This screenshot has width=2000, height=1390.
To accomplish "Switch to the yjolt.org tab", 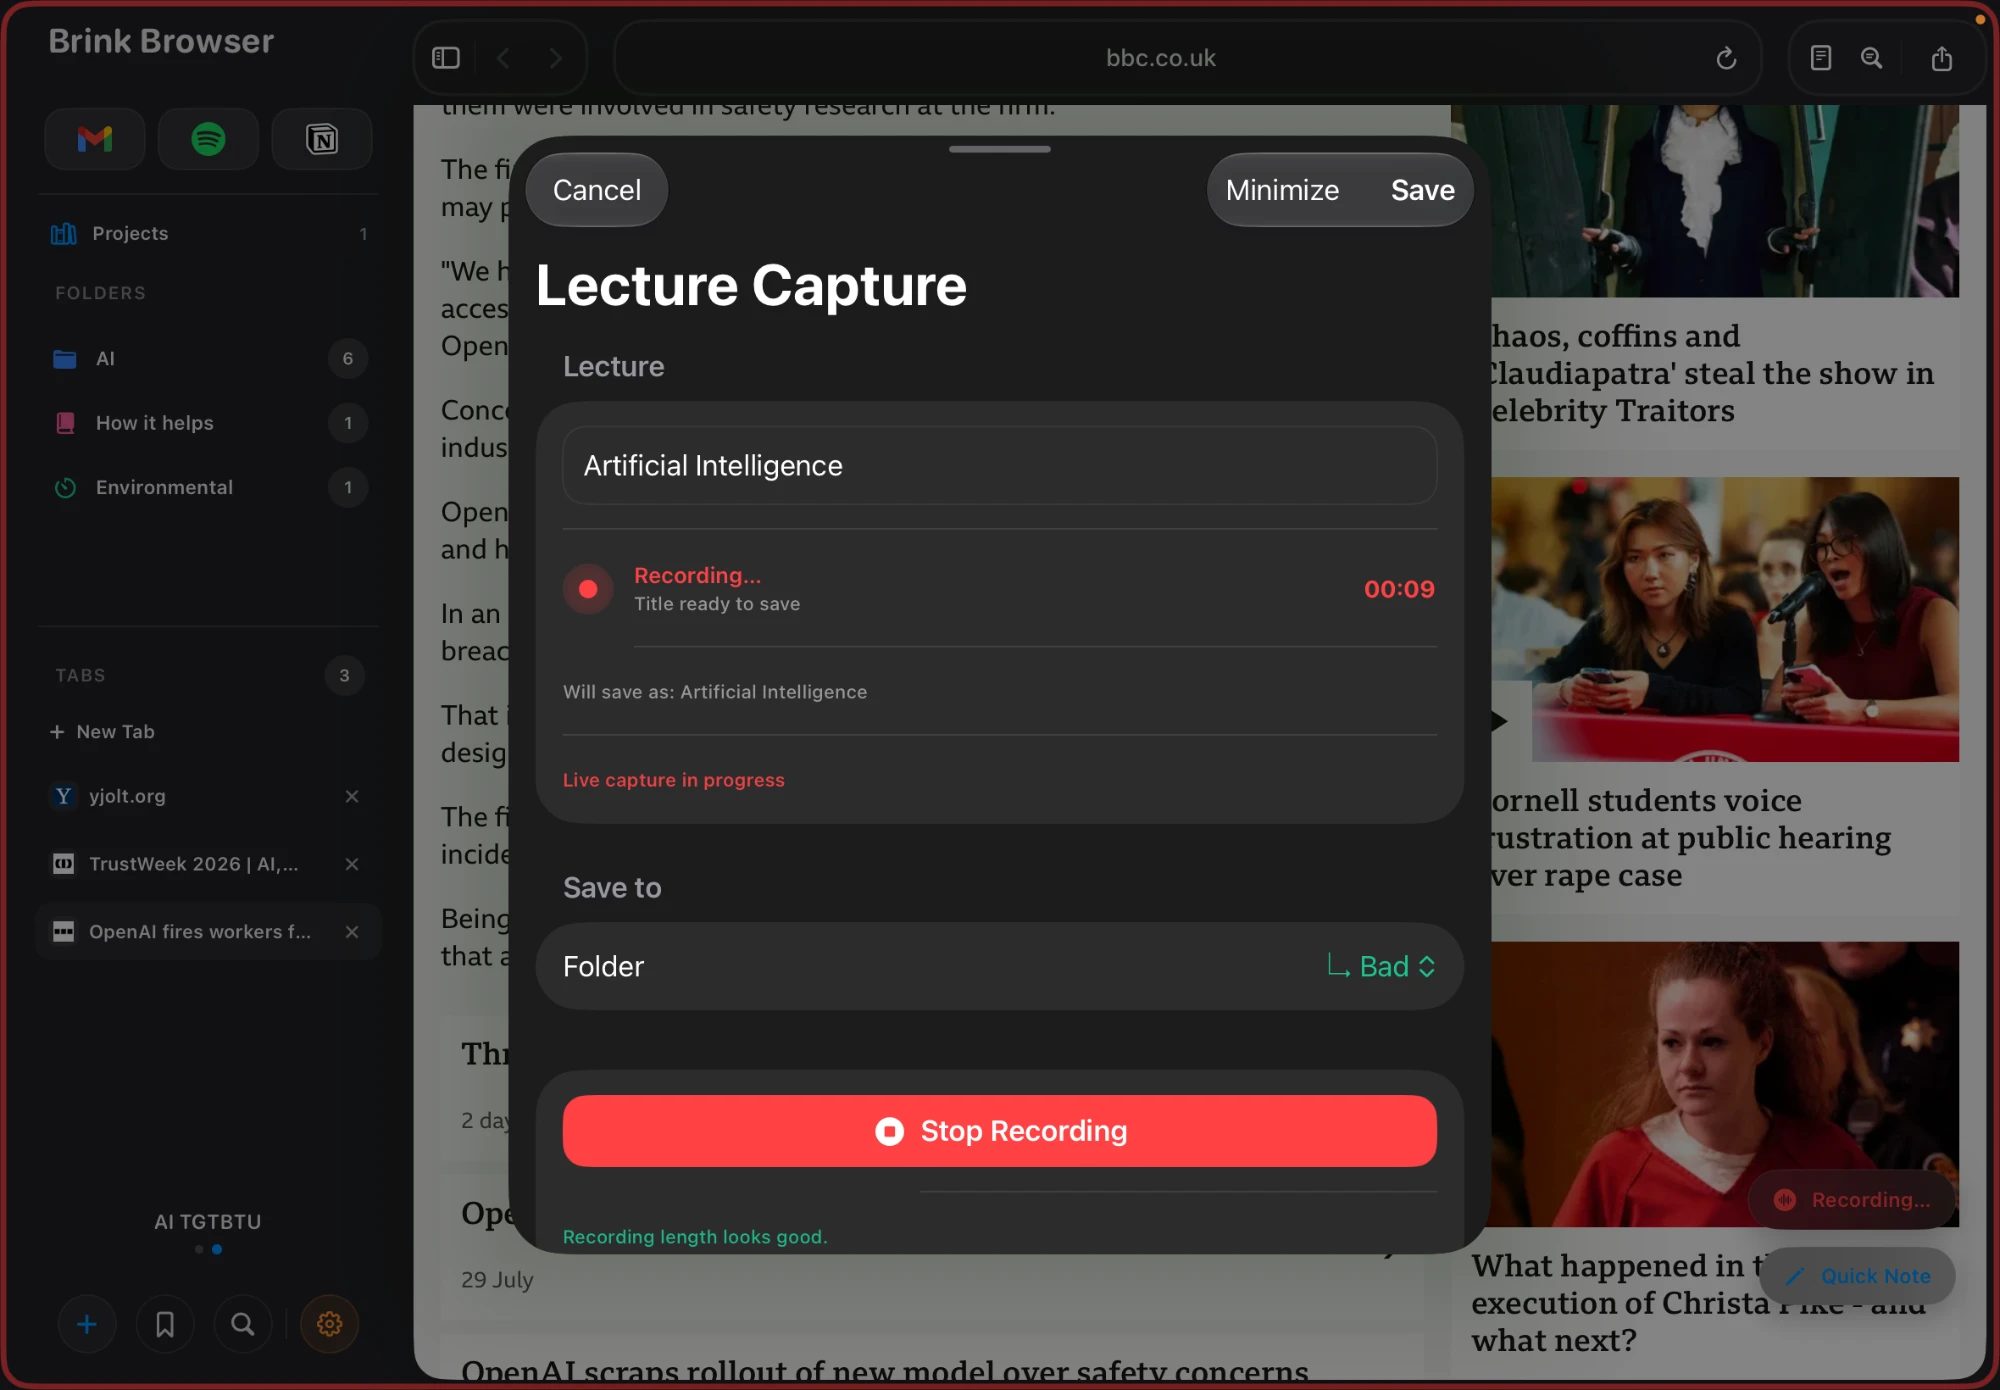I will (208, 796).
